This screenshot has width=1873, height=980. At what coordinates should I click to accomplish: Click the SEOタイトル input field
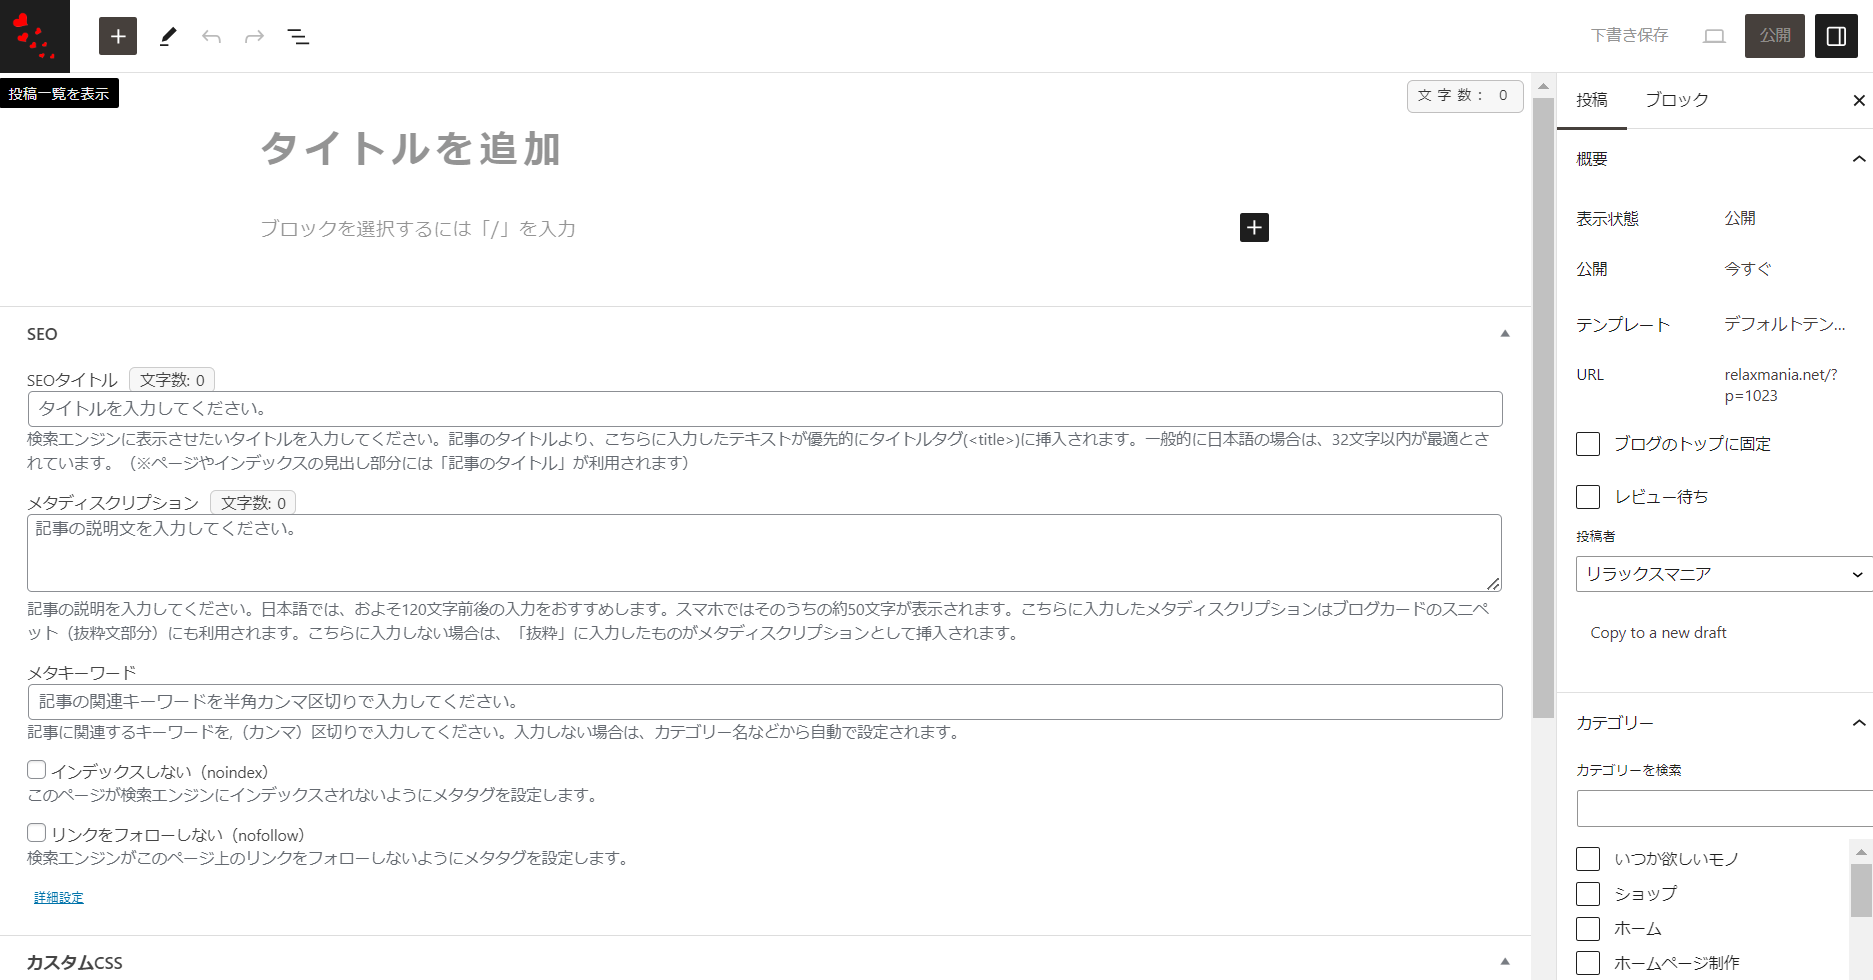pos(765,409)
